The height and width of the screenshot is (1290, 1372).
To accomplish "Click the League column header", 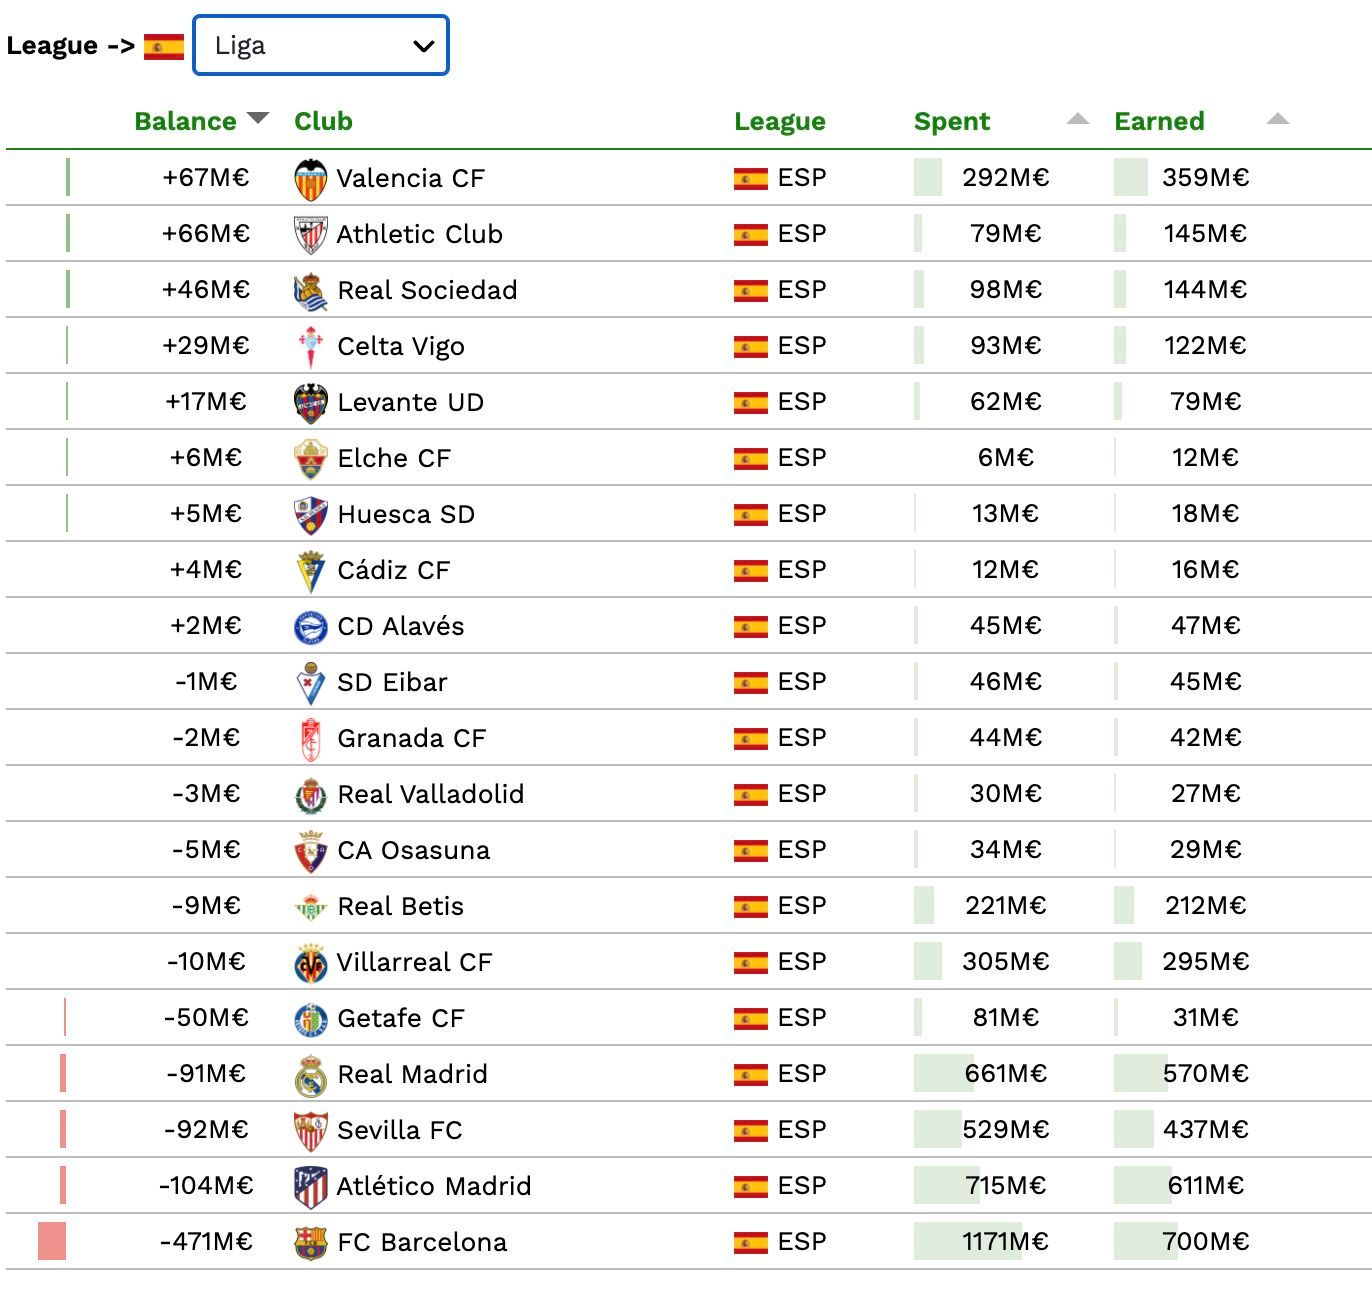I will pyautogui.click(x=779, y=121).
